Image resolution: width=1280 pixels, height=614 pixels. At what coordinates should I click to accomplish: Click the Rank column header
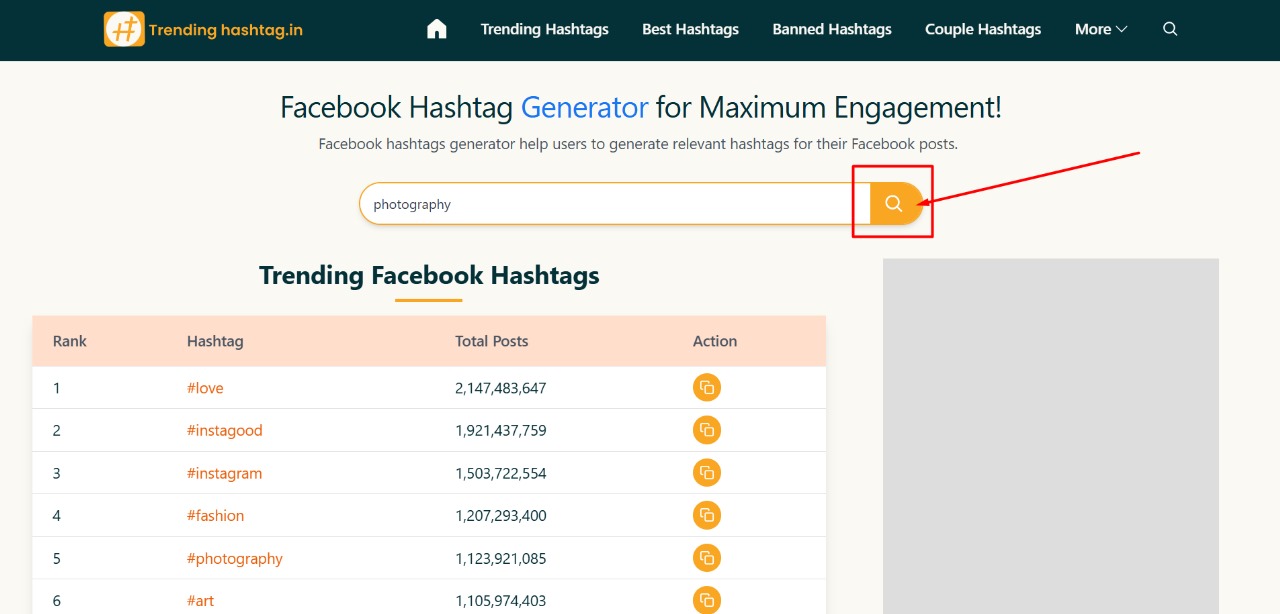(70, 341)
